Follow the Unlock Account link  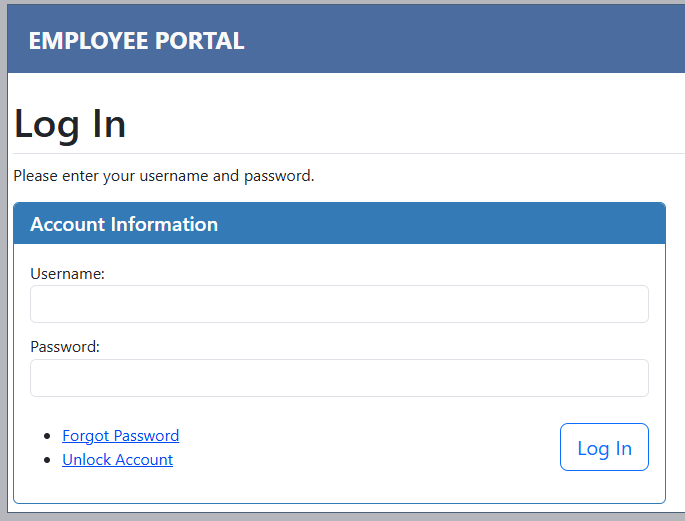[117, 460]
